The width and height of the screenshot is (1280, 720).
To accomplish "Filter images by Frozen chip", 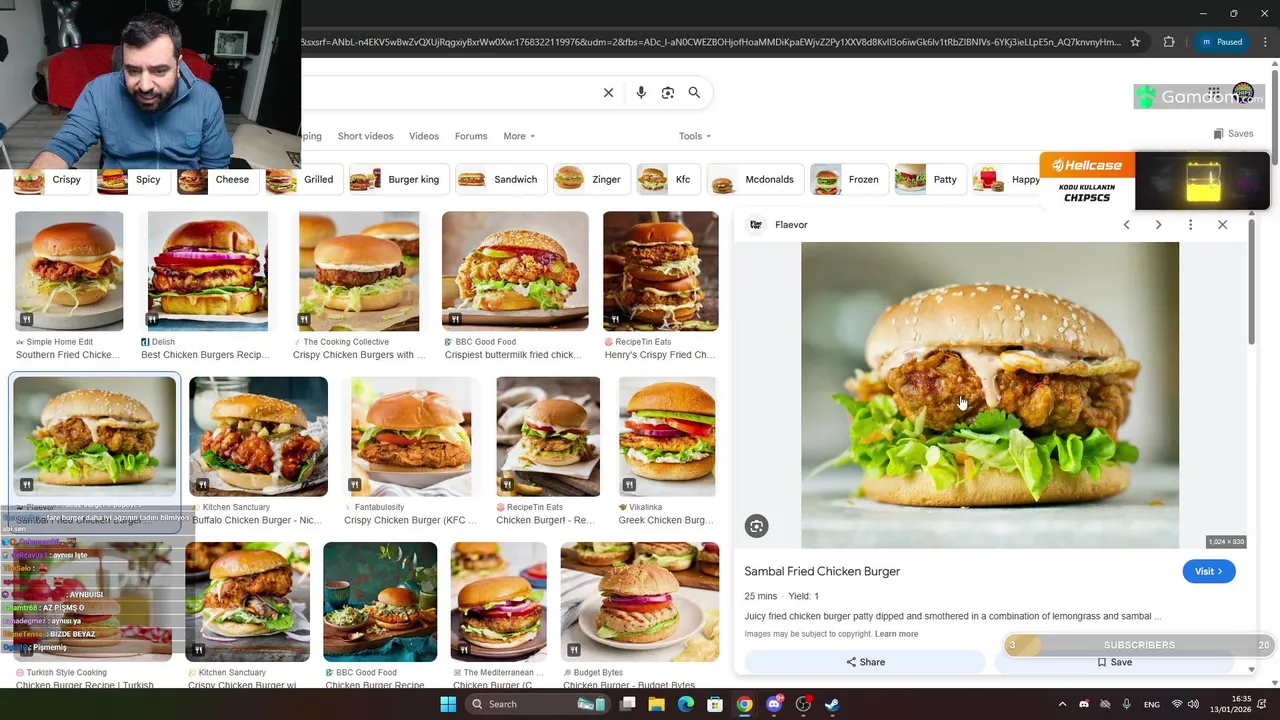I will [848, 180].
